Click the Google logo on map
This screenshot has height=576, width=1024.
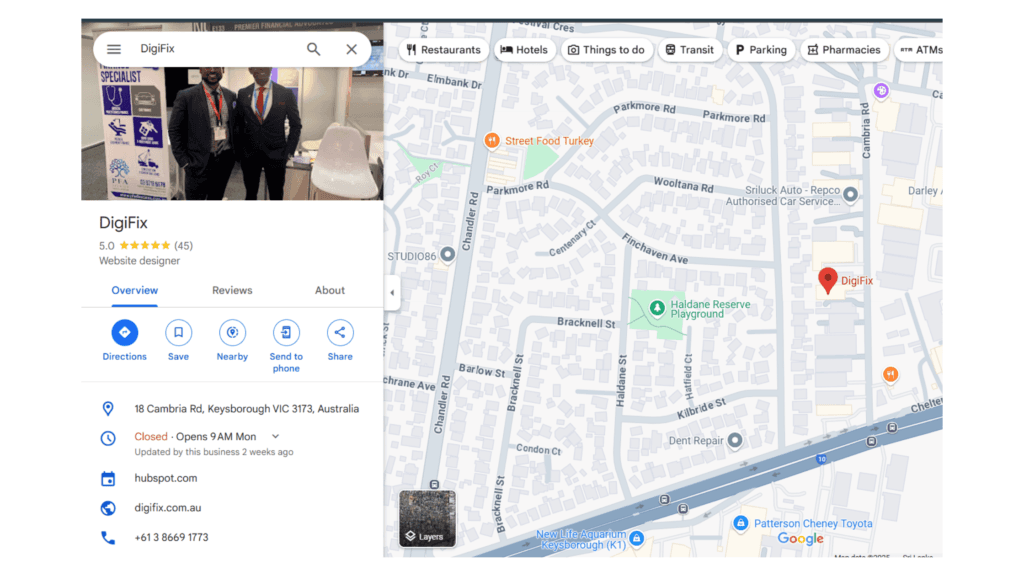pos(801,539)
